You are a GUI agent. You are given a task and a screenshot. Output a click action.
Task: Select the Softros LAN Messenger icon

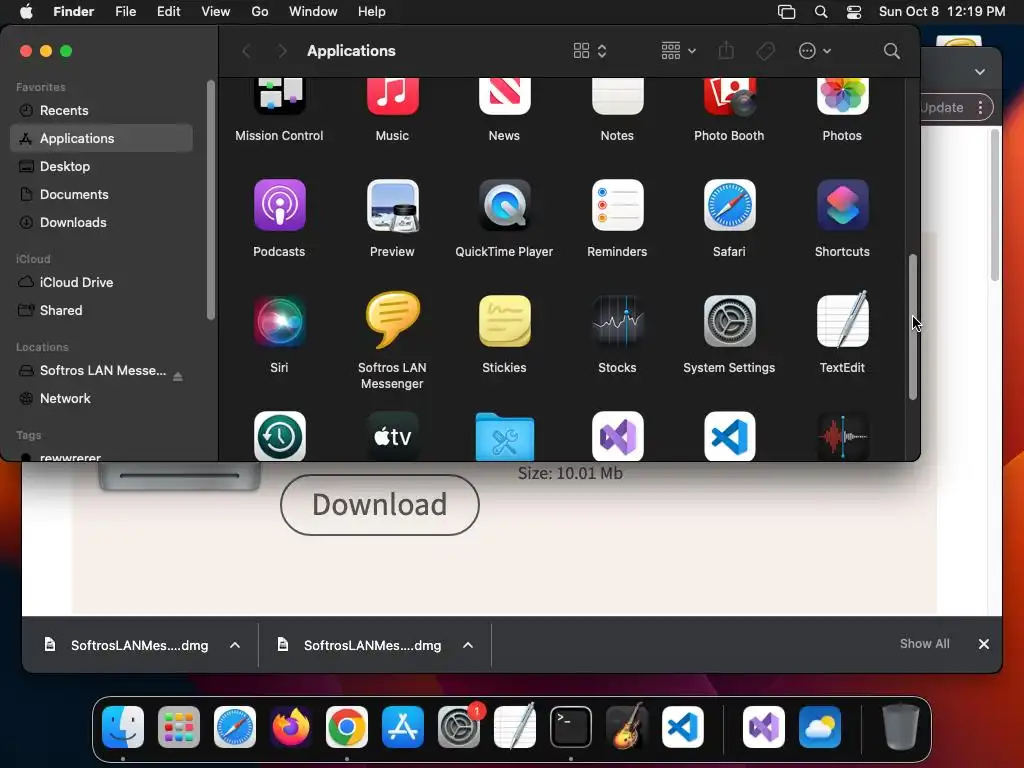(392, 320)
